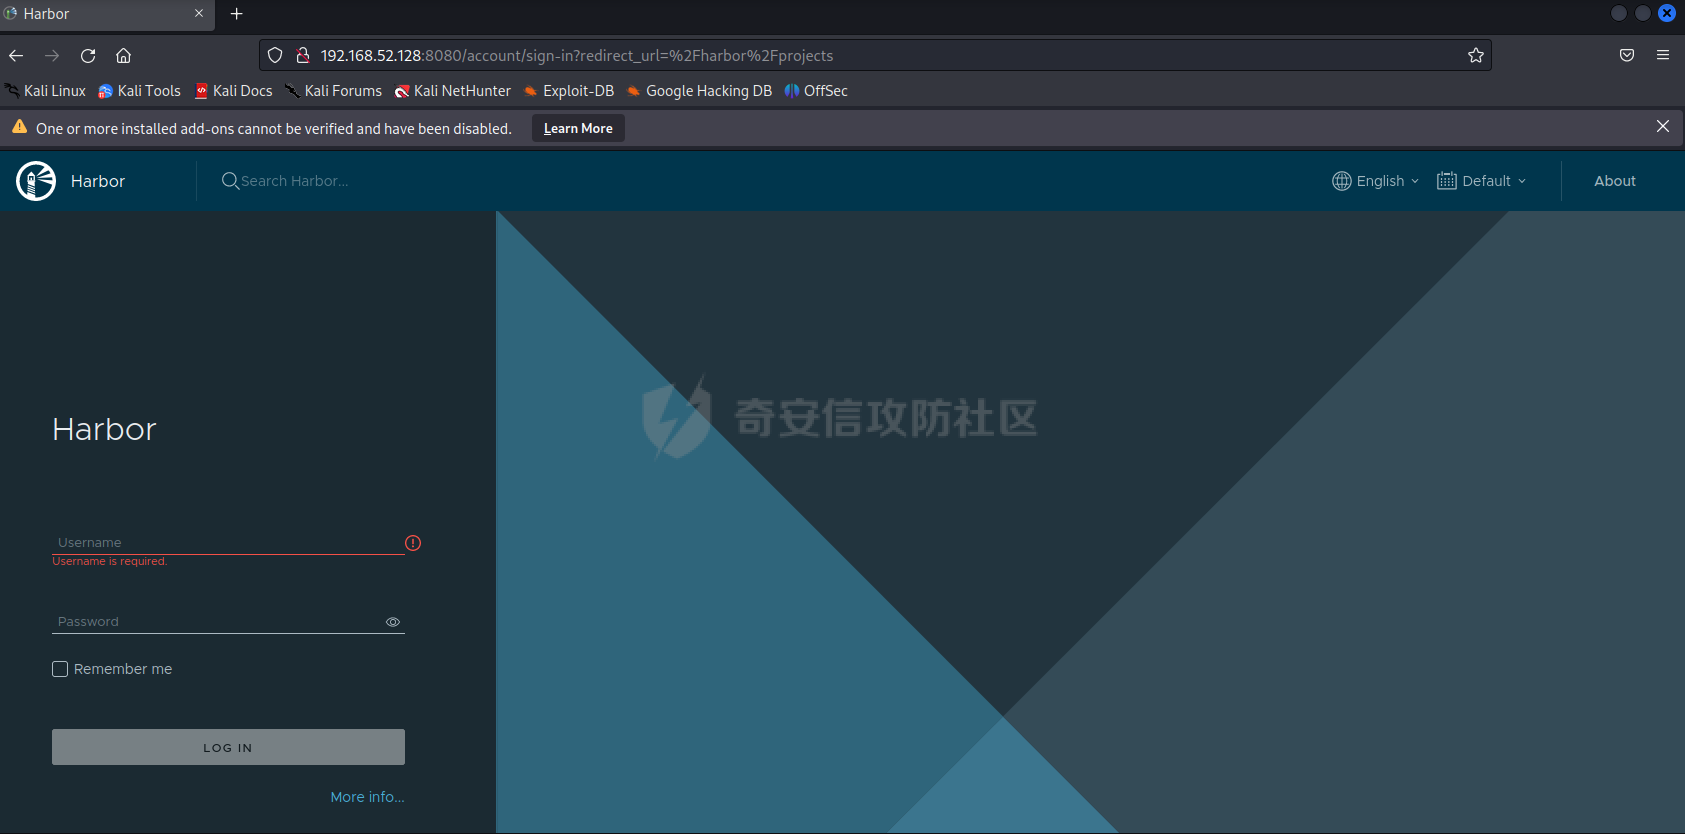The image size is (1685, 834).
Task: Open the Default theme dropdown
Action: [1482, 181]
